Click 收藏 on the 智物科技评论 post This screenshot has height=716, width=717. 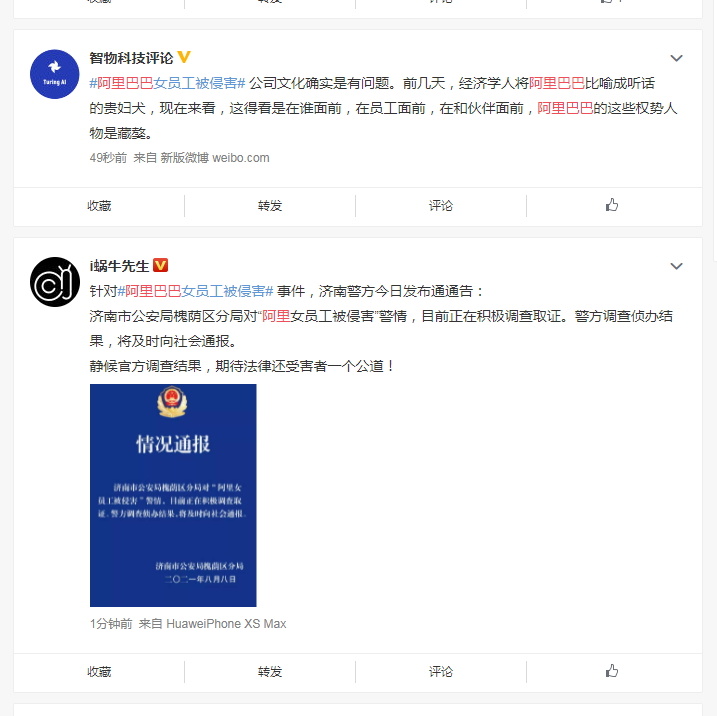pos(99,206)
